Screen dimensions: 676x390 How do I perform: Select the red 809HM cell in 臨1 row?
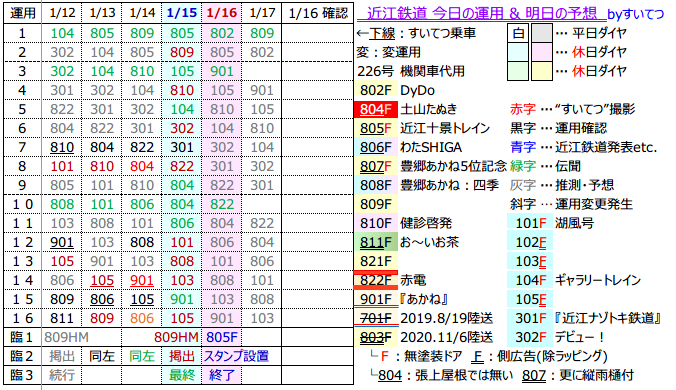[x=176, y=337]
